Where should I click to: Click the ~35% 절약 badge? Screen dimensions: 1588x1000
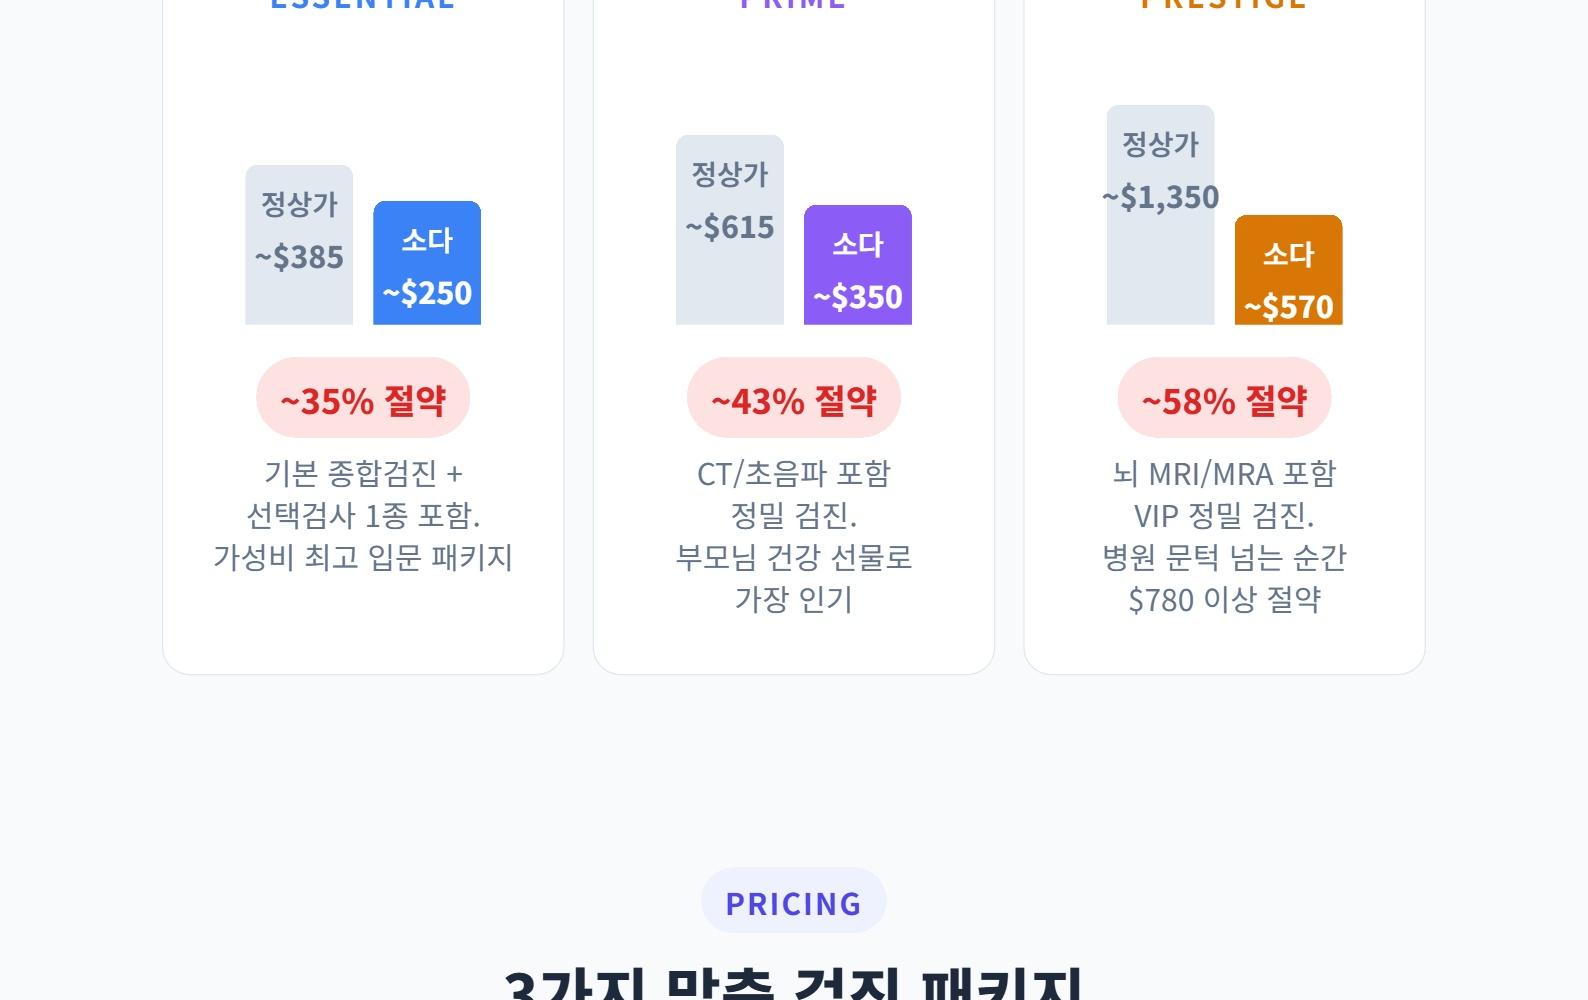click(x=363, y=398)
